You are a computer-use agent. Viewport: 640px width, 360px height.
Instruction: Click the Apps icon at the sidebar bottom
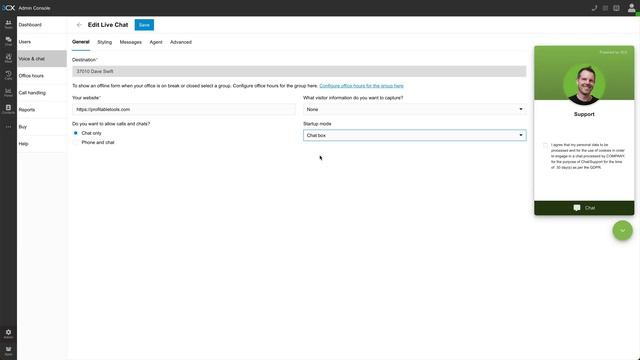(x=8, y=351)
